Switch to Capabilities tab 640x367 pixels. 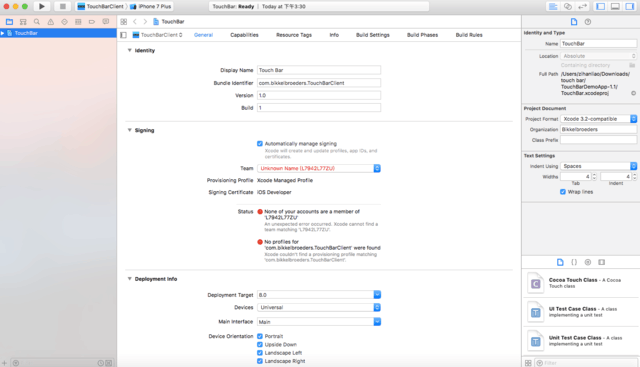tap(244, 35)
